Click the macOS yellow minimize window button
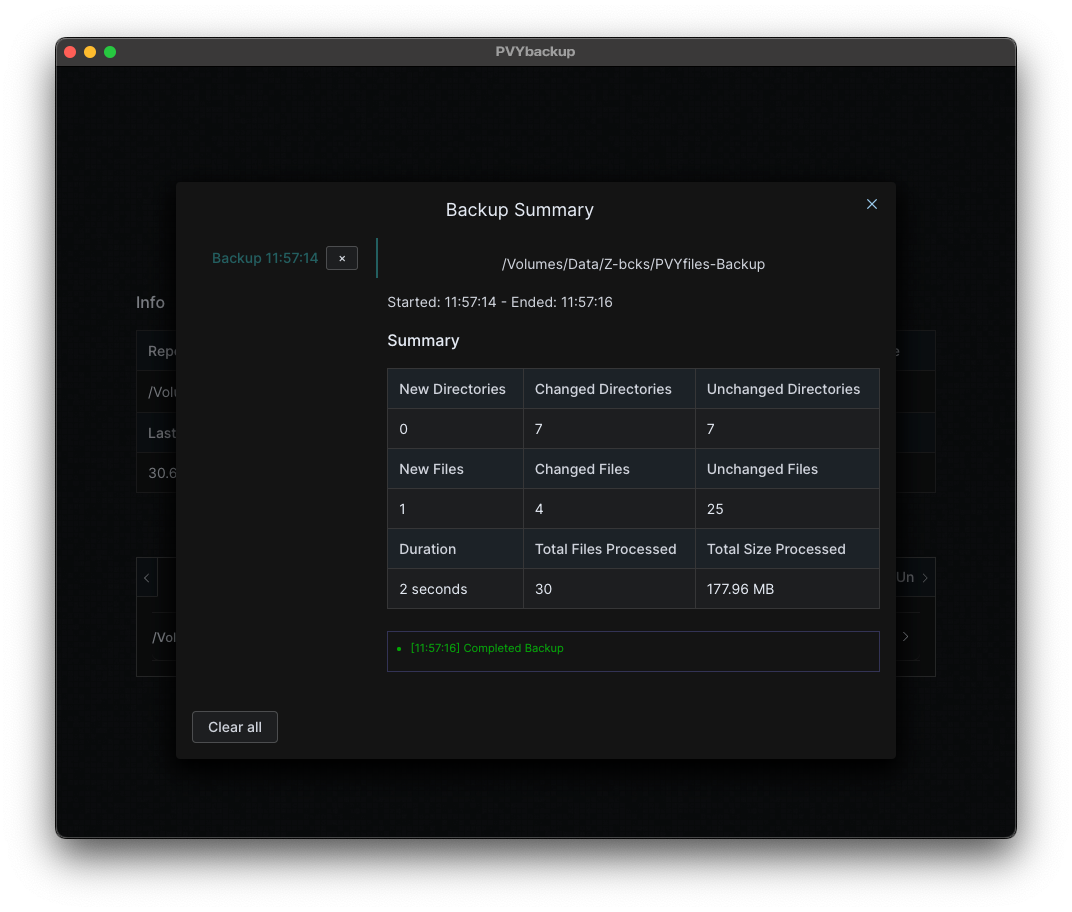 (90, 52)
